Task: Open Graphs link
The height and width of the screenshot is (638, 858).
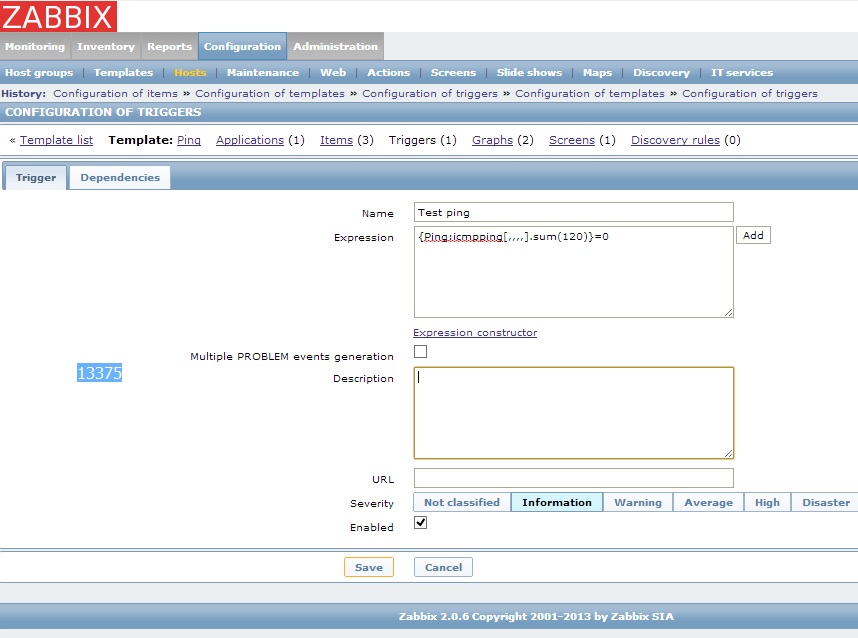Action: 492,140
